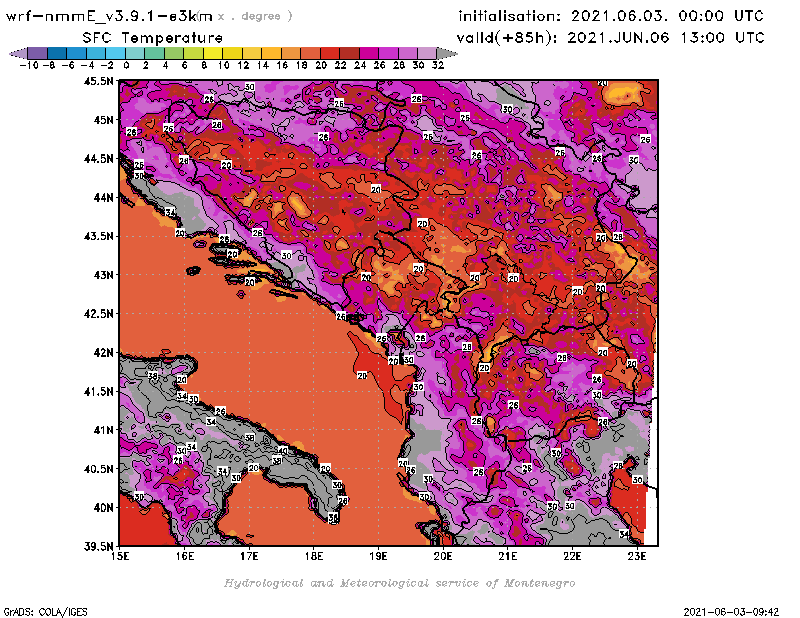The width and height of the screenshot is (800, 618).
Task: Select the '2021-06-03-09:42' timestamp
Action: [x=731, y=612]
